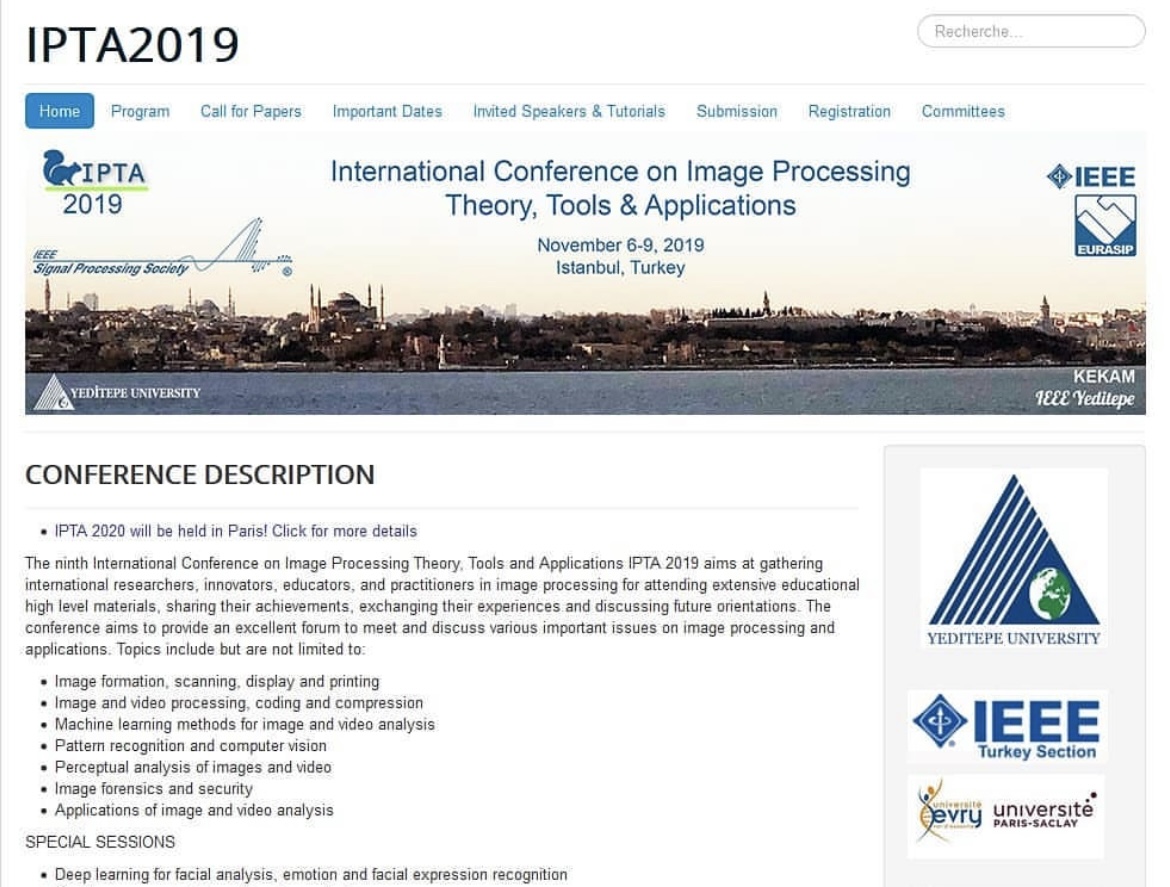
Task: Select the Home tab
Action: coord(59,111)
